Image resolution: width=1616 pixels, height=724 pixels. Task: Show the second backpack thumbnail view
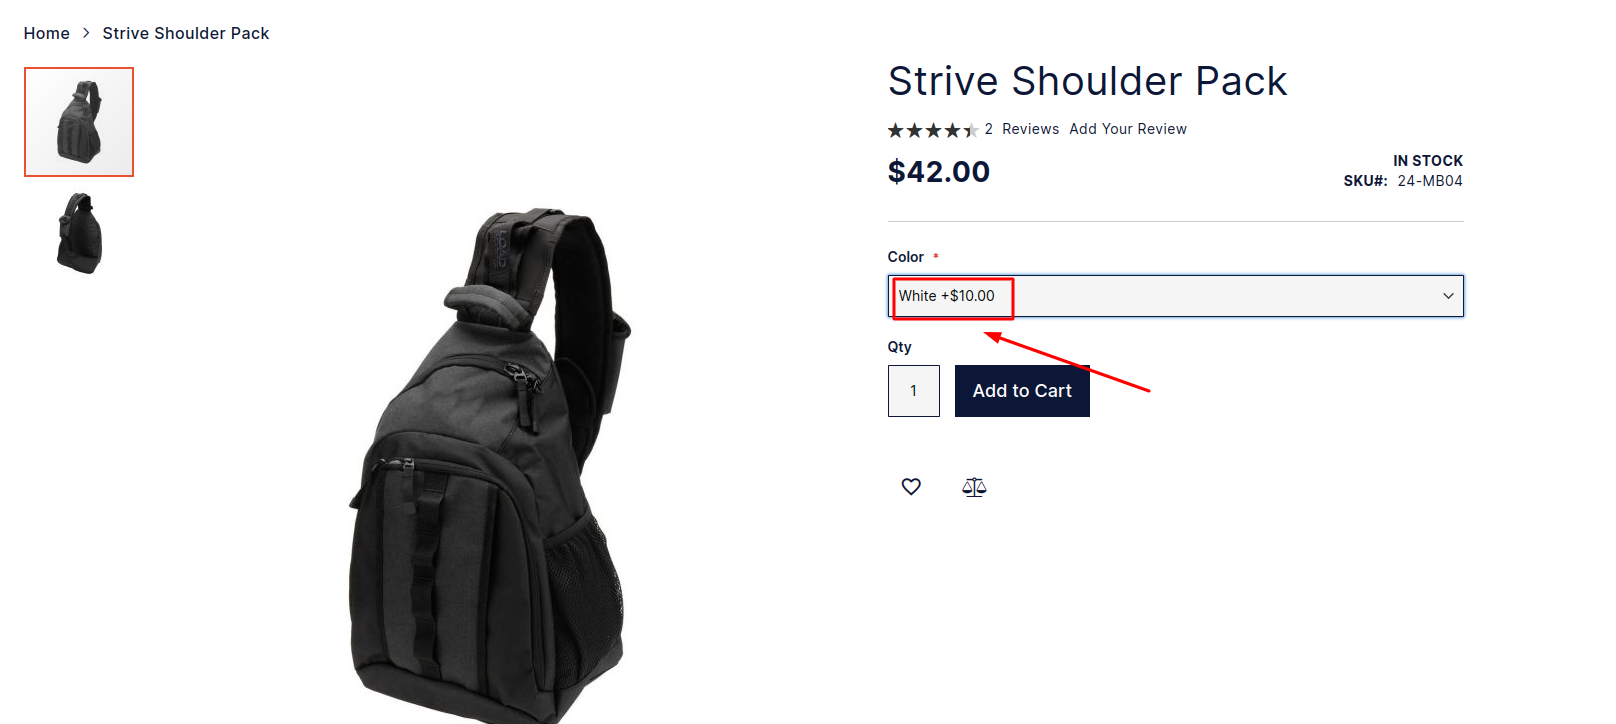tap(79, 233)
